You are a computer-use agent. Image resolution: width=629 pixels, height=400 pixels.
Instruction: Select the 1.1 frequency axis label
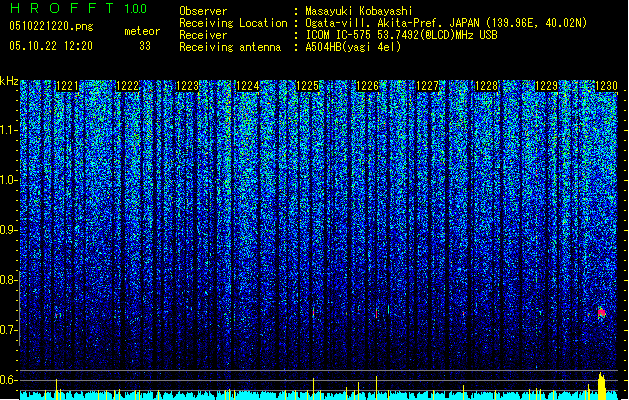coord(8,130)
